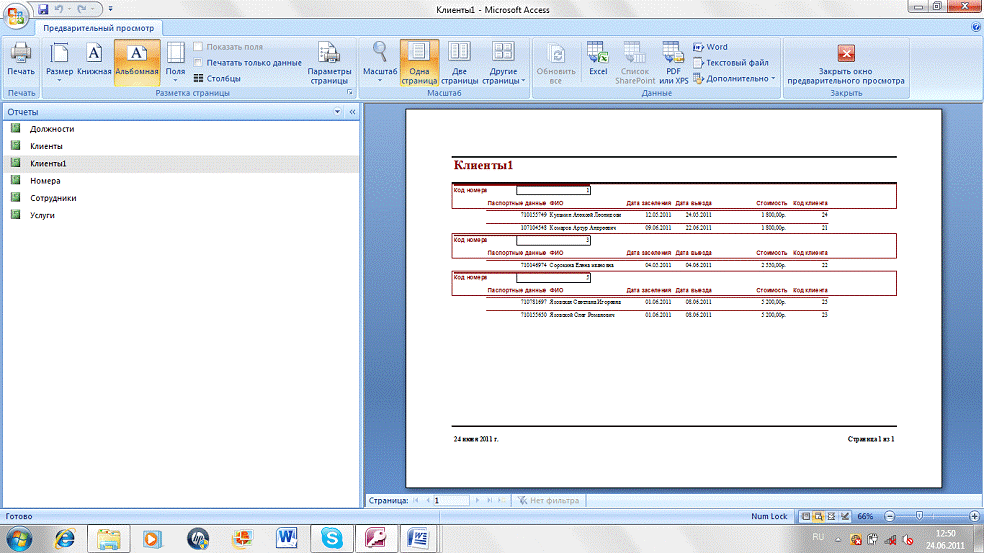Go to last page navigation arrow
Image resolution: width=984 pixels, height=553 pixels.
[489, 500]
